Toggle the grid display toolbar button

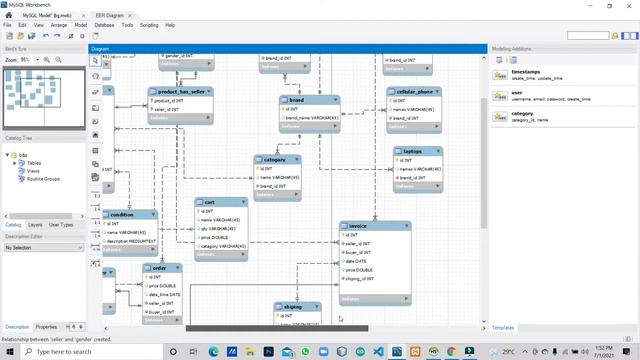[71, 36]
